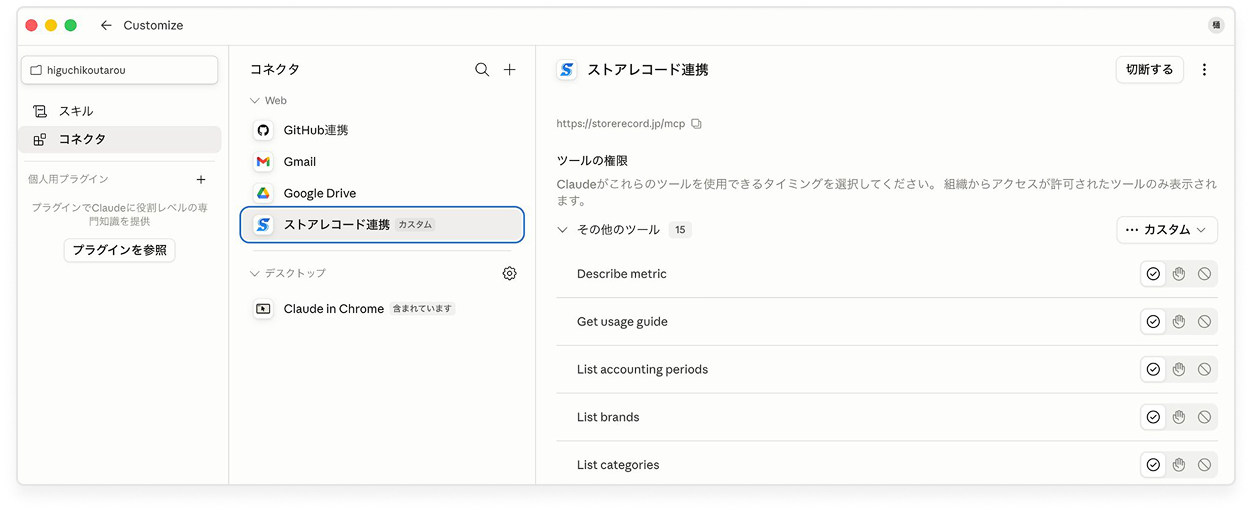Click the スキル sidebar icon
This screenshot has width=1252, height=512.
[x=40, y=111]
